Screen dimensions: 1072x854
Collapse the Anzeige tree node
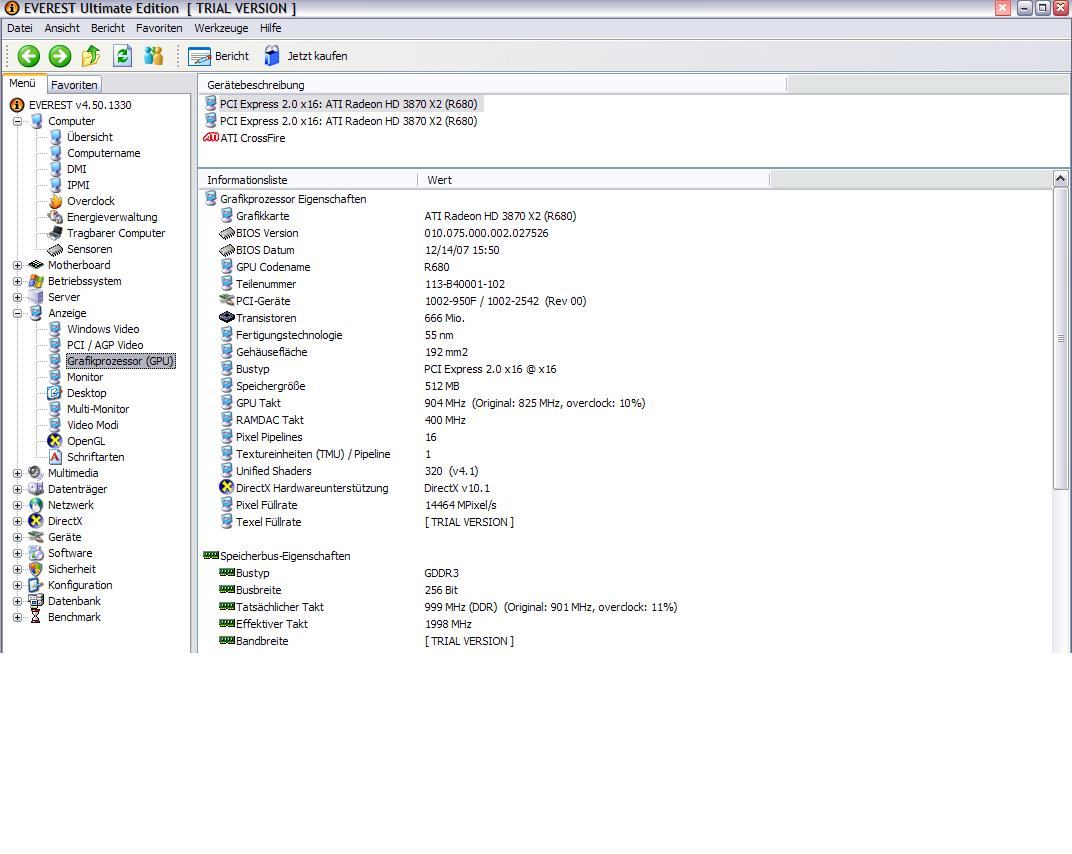coord(18,313)
